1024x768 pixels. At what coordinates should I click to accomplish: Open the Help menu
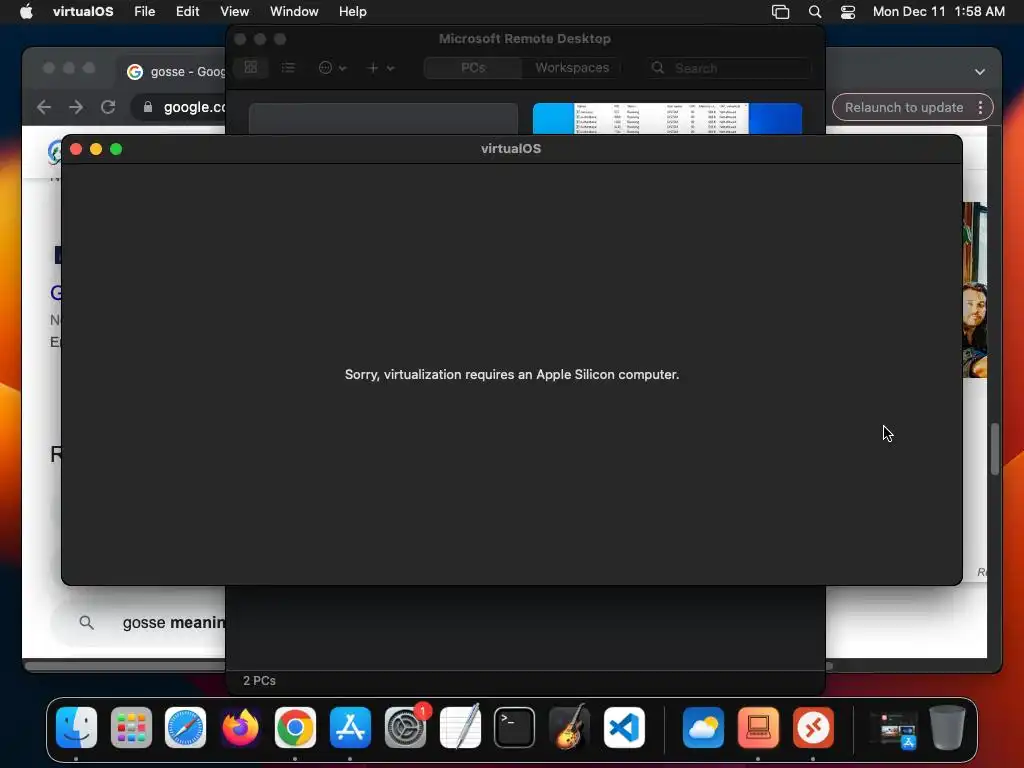(x=353, y=11)
